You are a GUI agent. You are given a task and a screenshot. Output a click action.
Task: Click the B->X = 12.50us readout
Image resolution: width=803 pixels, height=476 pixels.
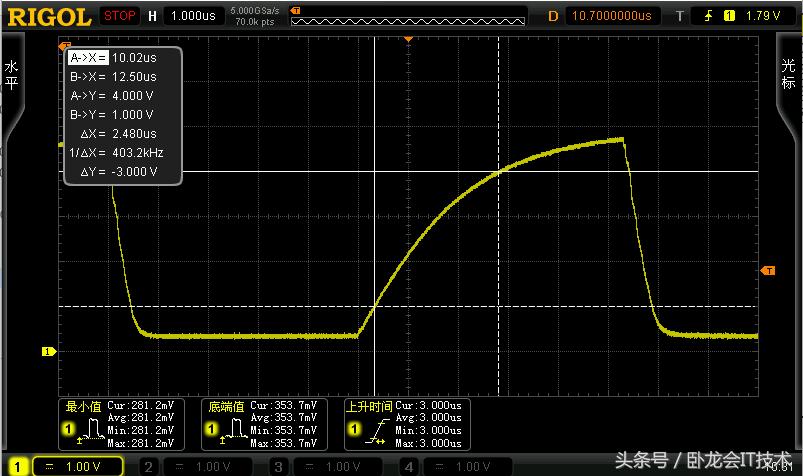tap(113, 77)
